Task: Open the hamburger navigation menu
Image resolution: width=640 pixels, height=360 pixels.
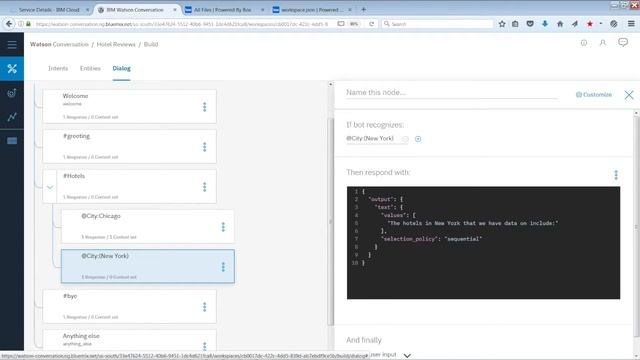Action: tap(12, 44)
